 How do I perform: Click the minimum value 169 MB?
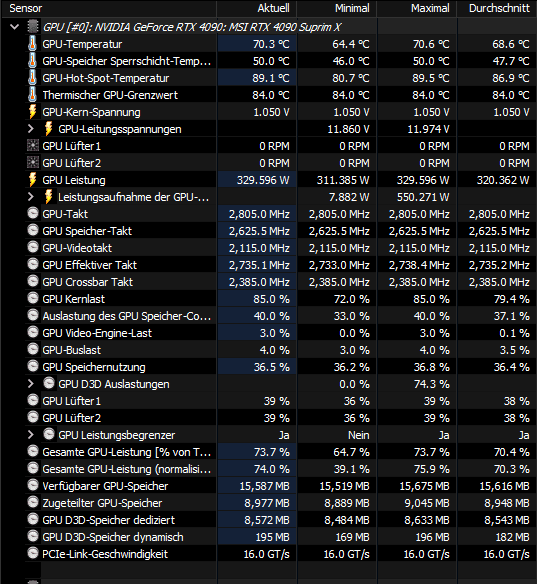352,537
